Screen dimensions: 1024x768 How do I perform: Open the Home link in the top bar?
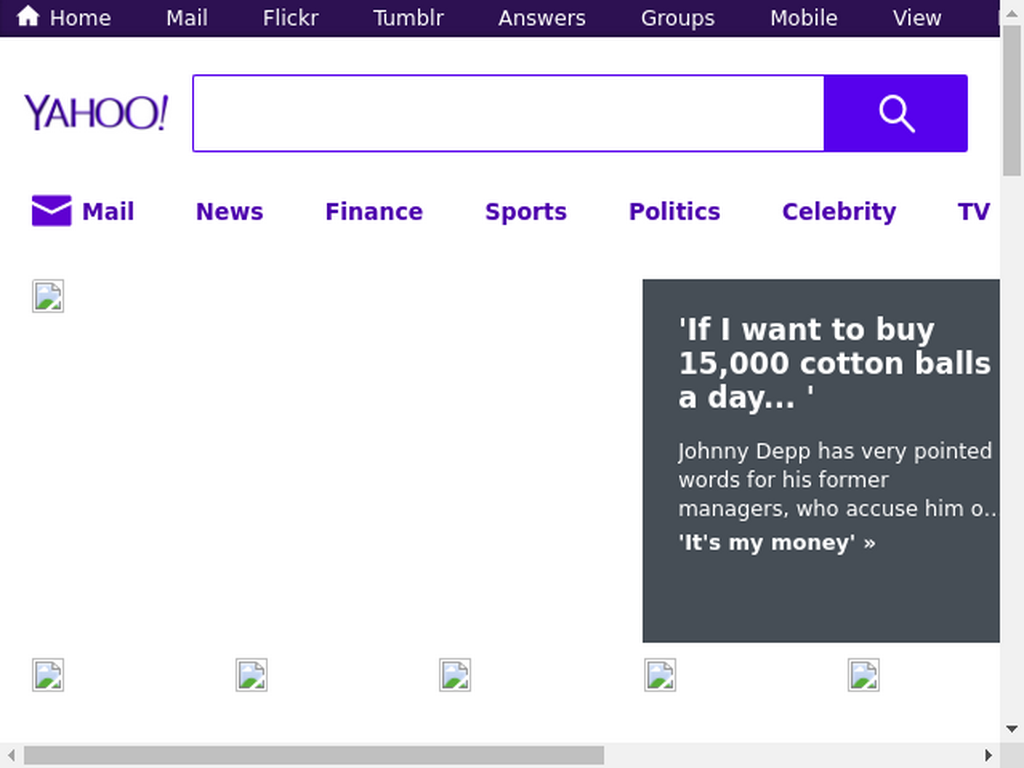(x=80, y=18)
